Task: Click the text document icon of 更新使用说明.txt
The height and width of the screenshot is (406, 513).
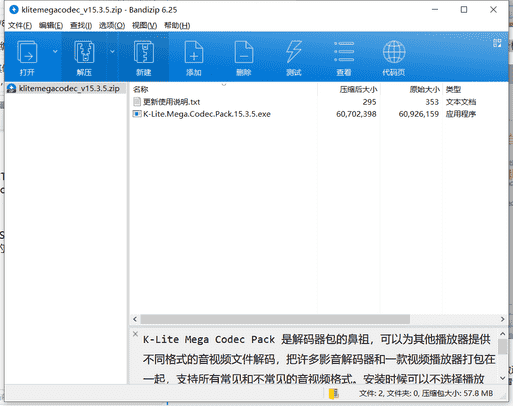Action: coord(137,102)
